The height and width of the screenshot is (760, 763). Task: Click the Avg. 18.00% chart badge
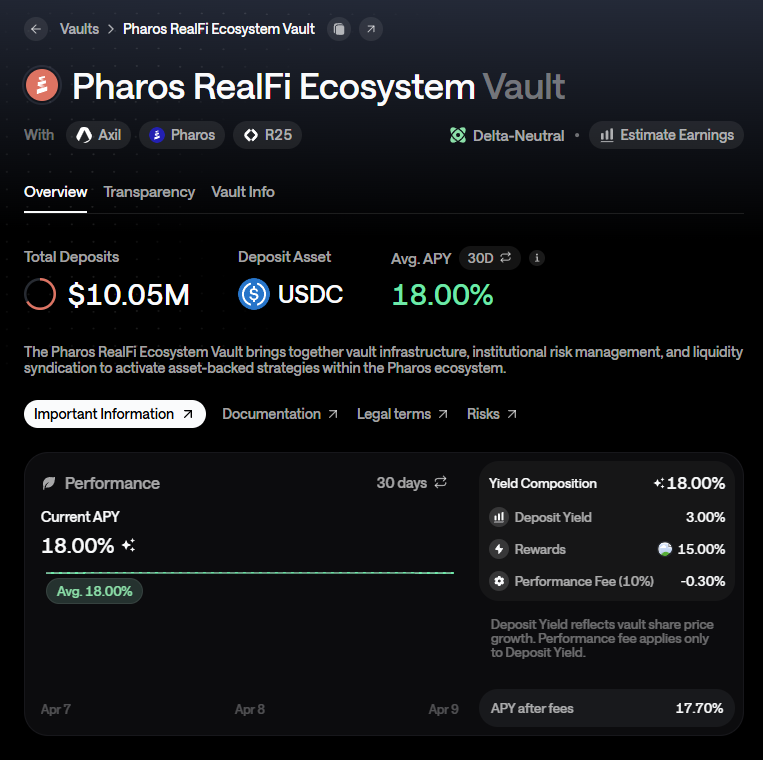[94, 591]
